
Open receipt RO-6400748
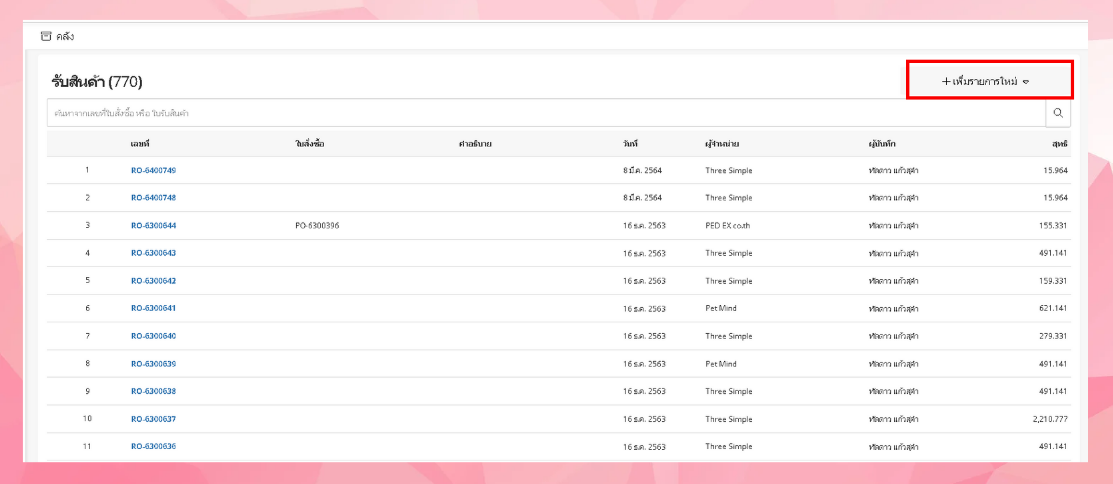point(153,198)
